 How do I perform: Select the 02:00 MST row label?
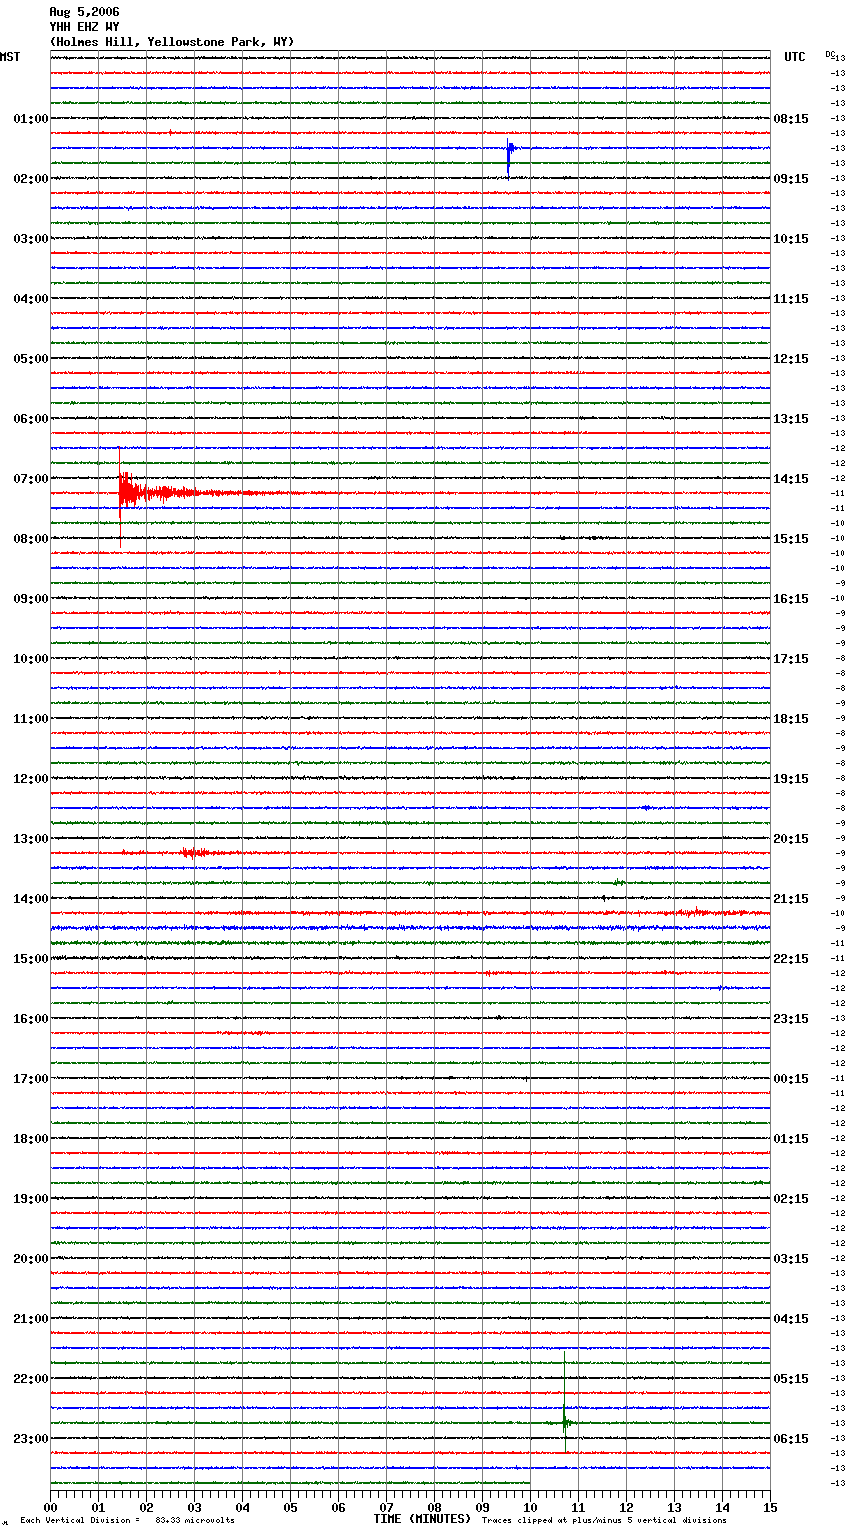click(31, 179)
